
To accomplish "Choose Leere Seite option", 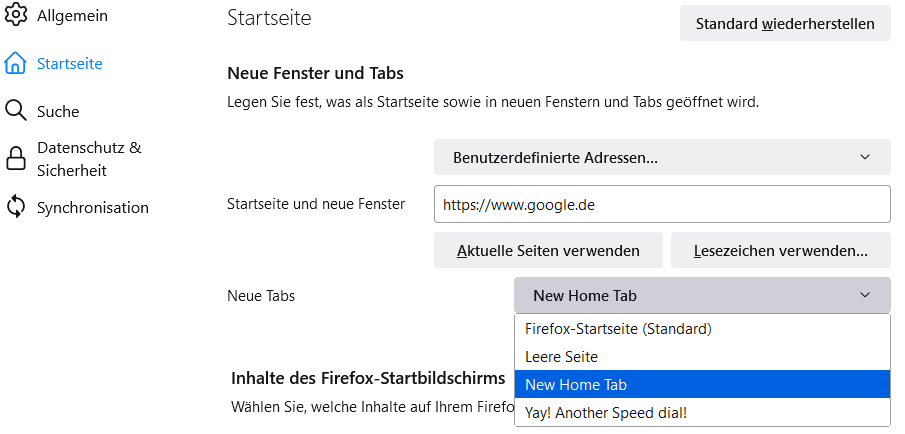I will coord(561,356).
